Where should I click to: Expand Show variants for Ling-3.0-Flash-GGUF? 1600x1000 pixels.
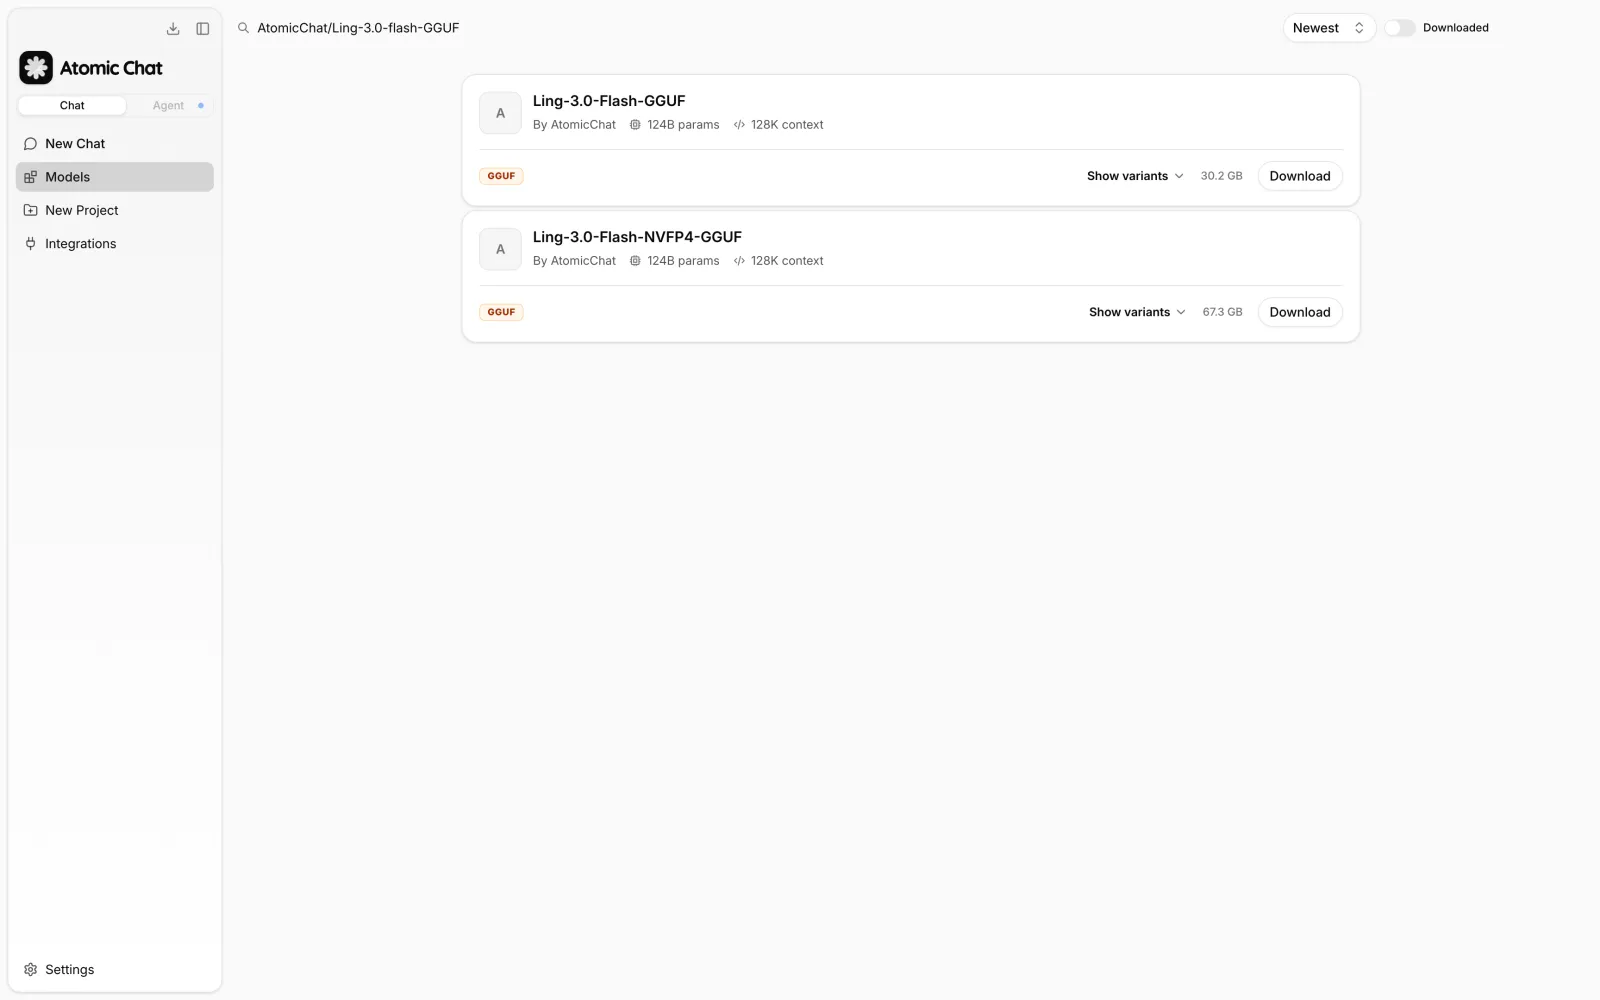[1135, 176]
